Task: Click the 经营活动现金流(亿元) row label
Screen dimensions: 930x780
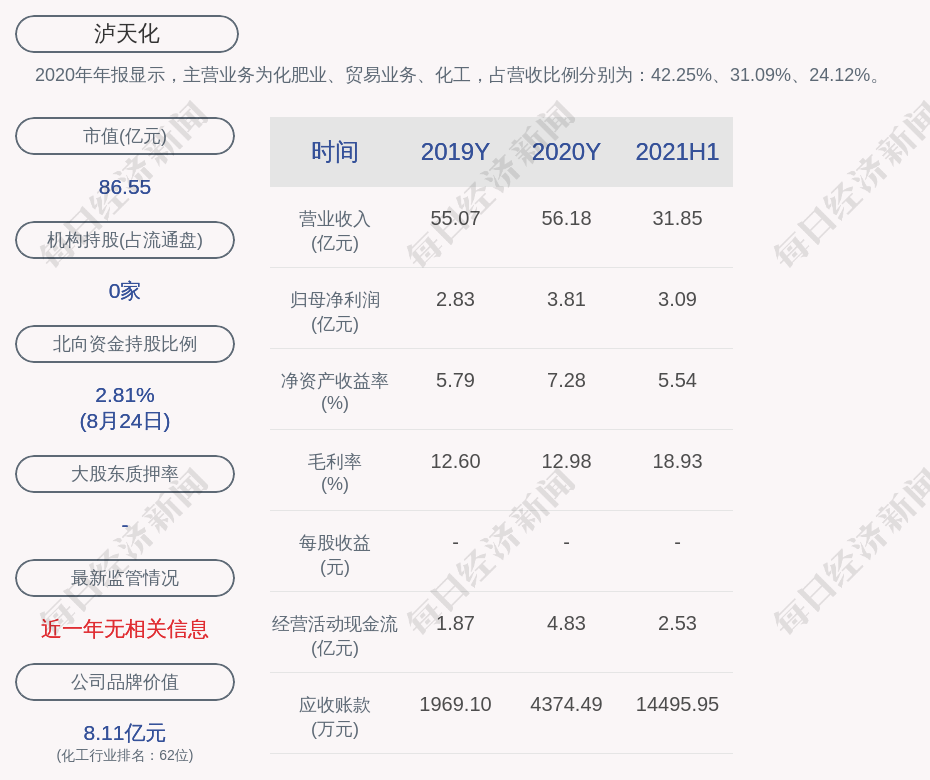Action: (335, 636)
